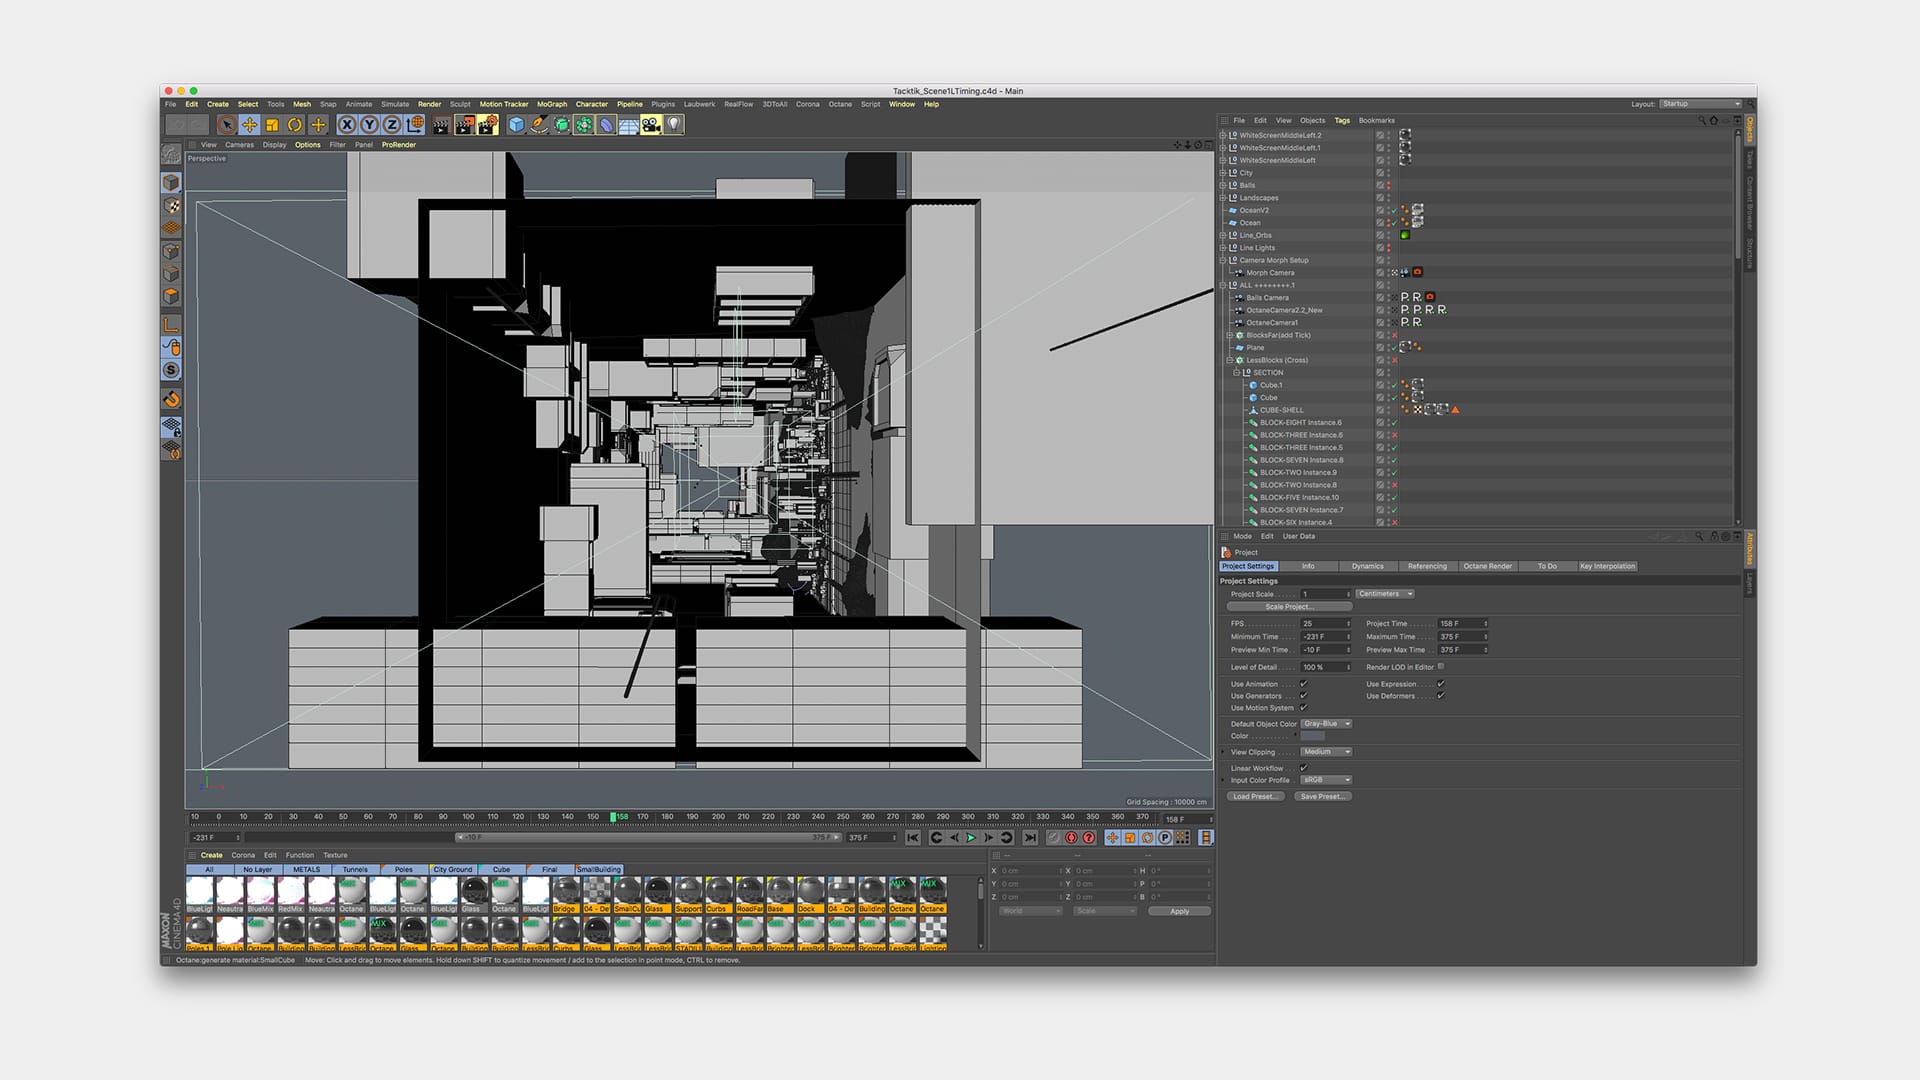This screenshot has width=1920, height=1080.
Task: Select the Bridge material thumbnail
Action: pyautogui.click(x=565, y=895)
